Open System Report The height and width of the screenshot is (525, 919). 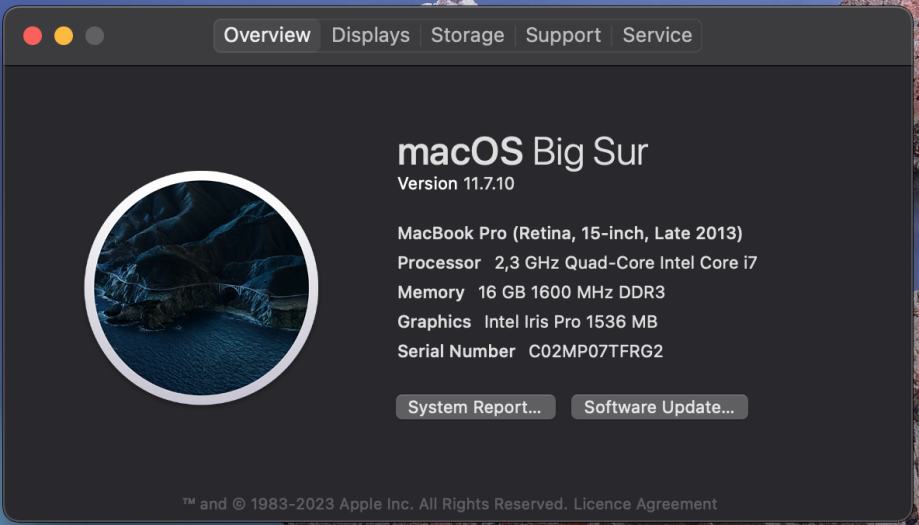click(475, 407)
